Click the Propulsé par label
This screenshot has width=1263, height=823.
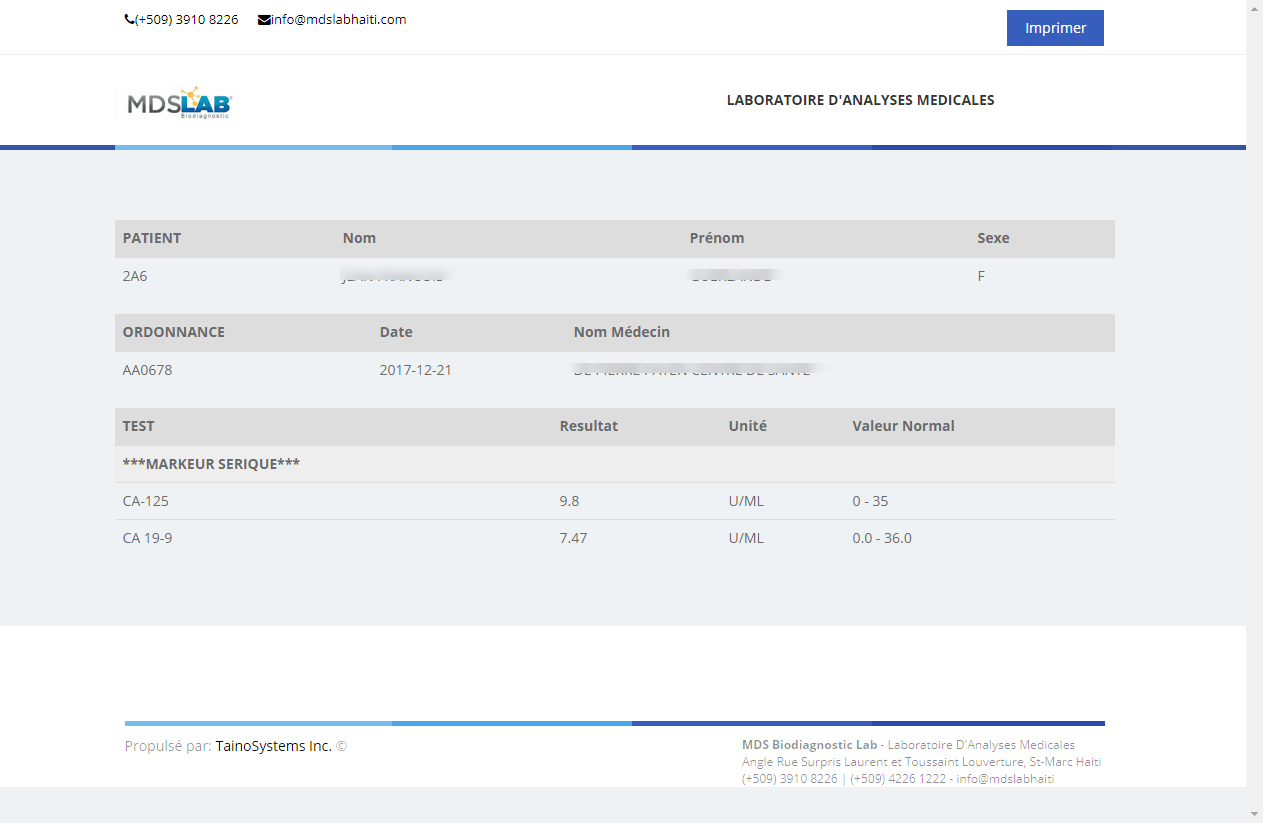(168, 746)
